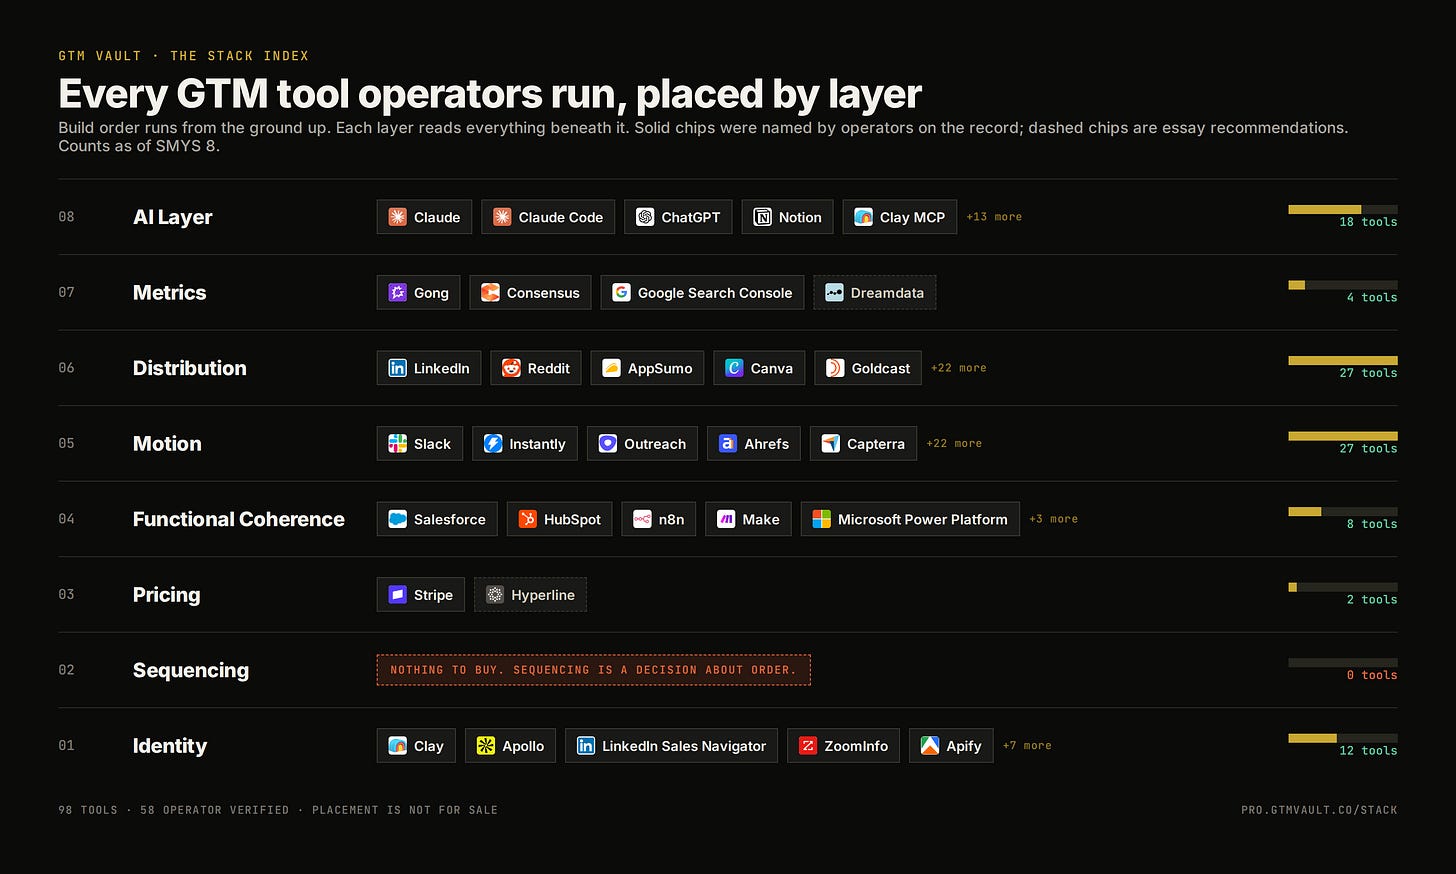Open the pro.gtmvault.co/stack link
This screenshot has width=1456, height=874.
pos(1319,810)
